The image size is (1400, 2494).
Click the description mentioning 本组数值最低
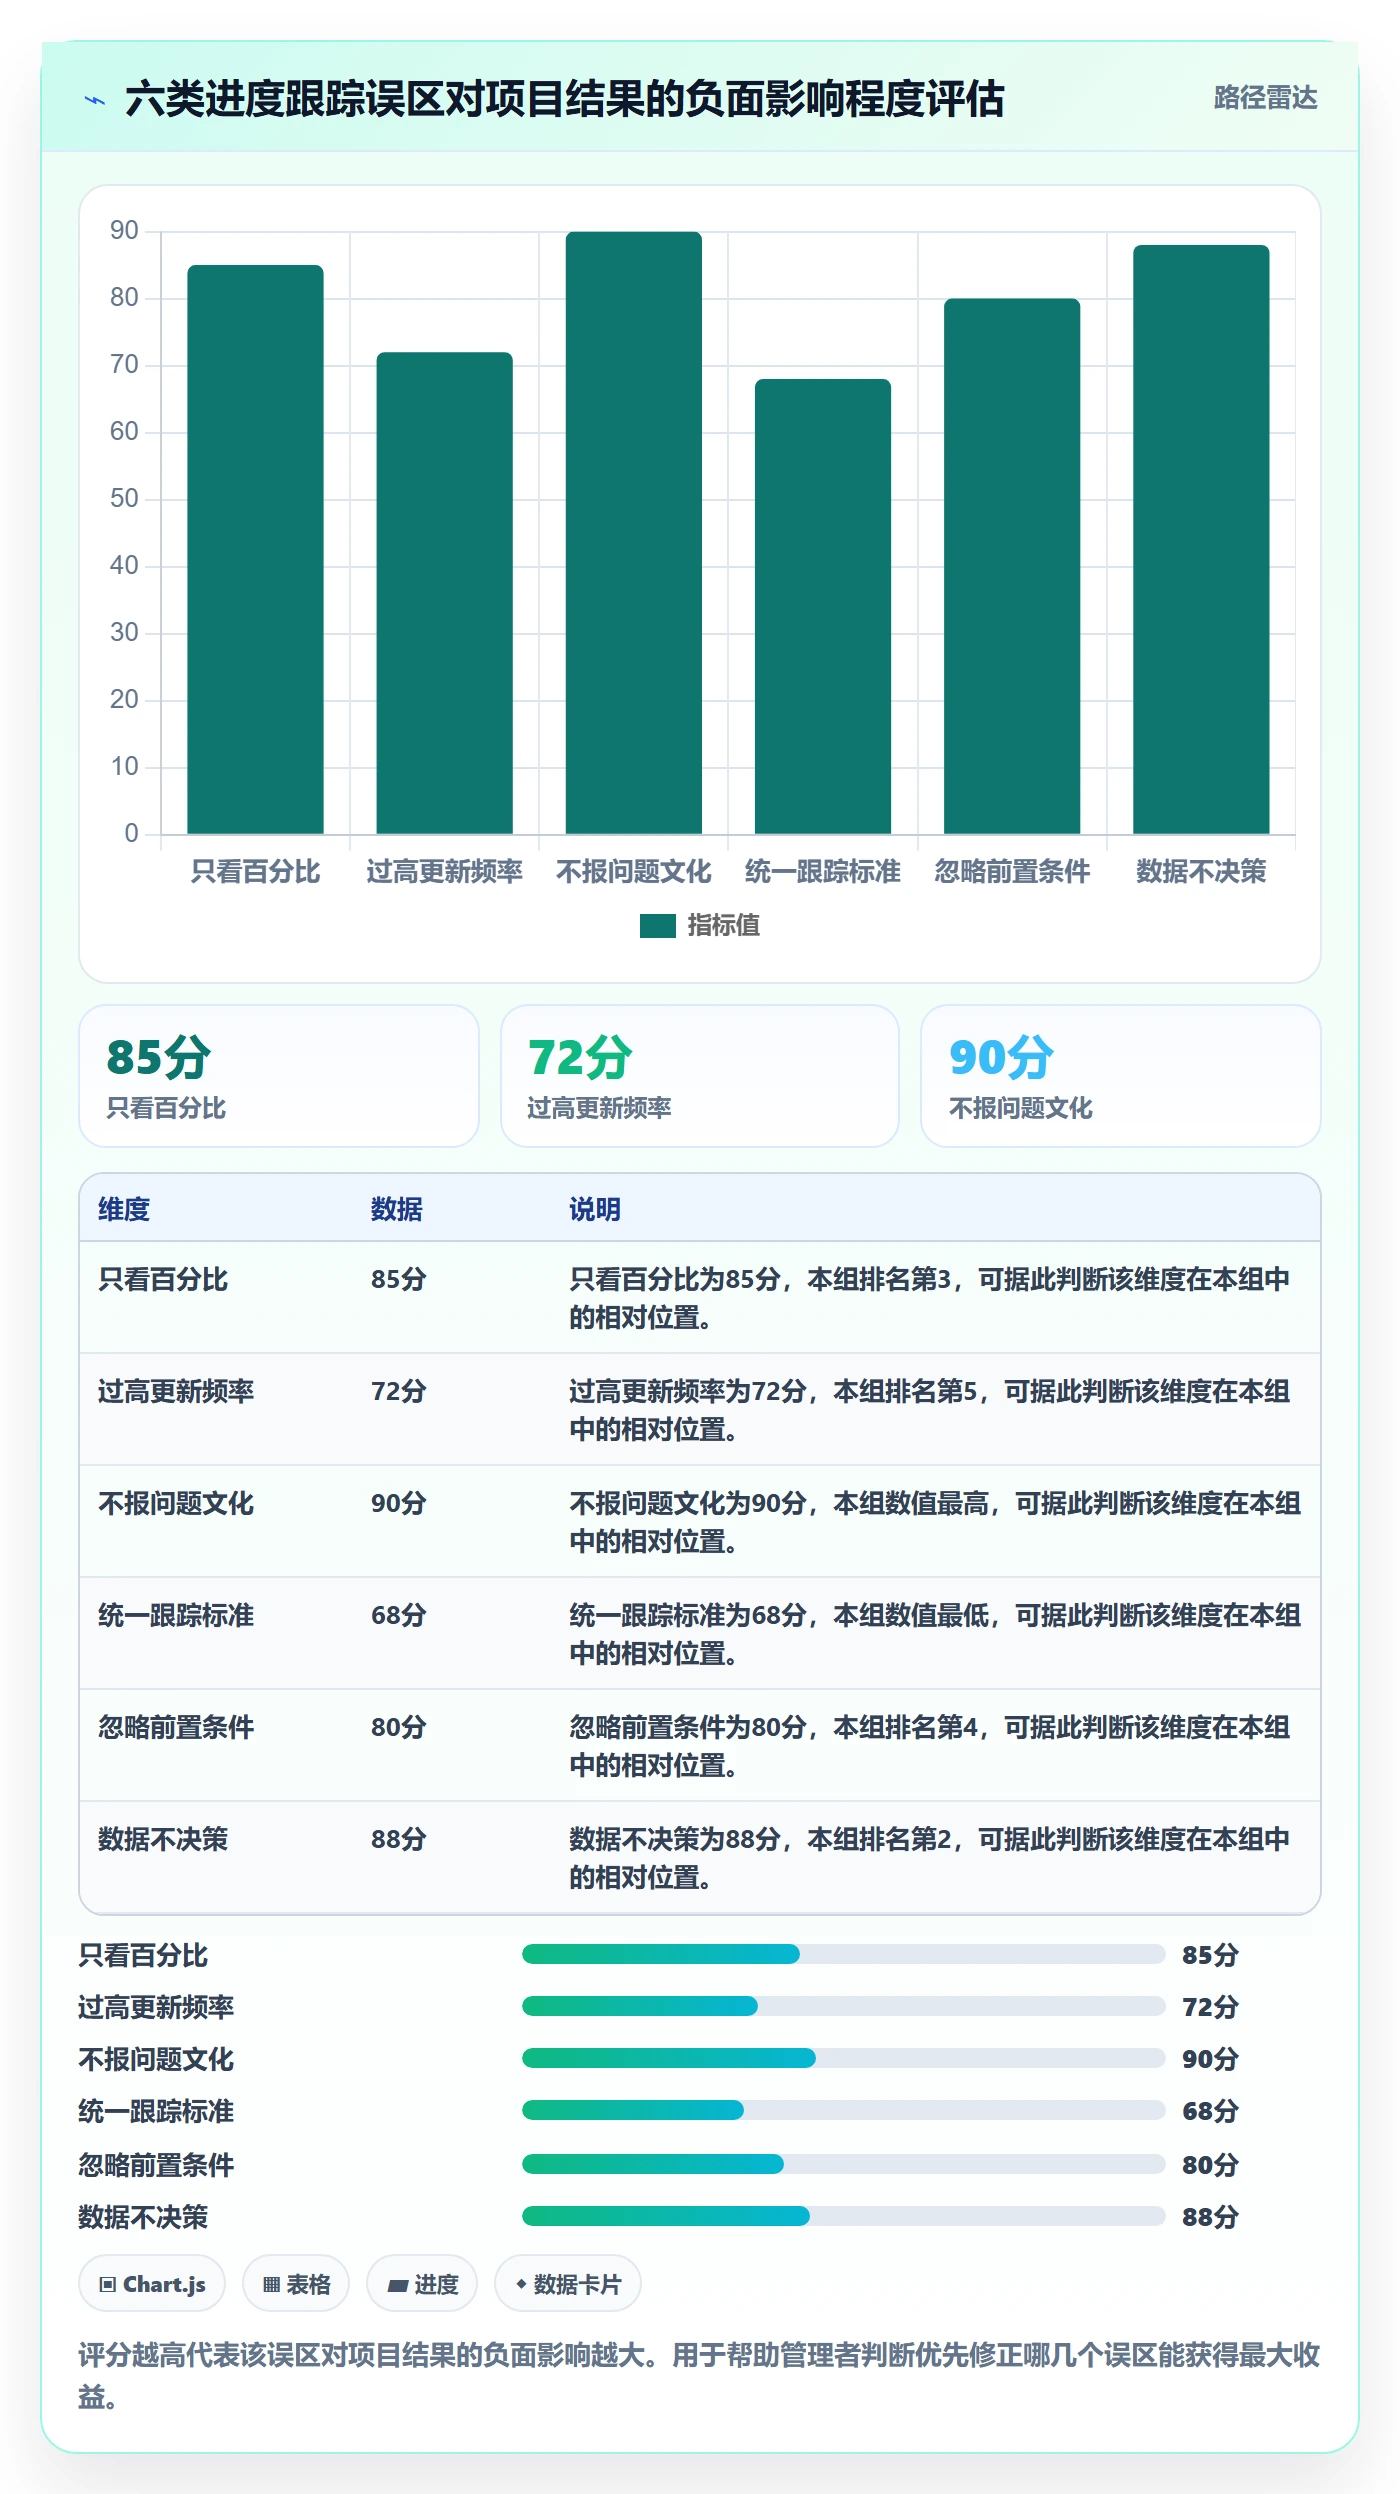point(935,1634)
